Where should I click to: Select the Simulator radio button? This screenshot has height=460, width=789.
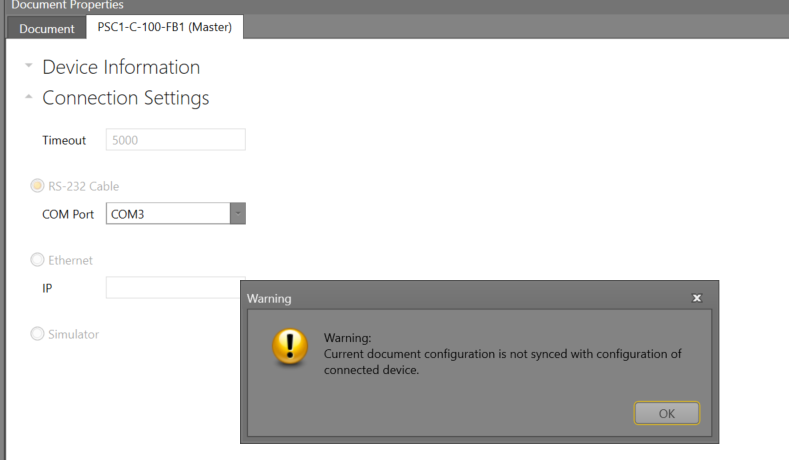click(37, 334)
